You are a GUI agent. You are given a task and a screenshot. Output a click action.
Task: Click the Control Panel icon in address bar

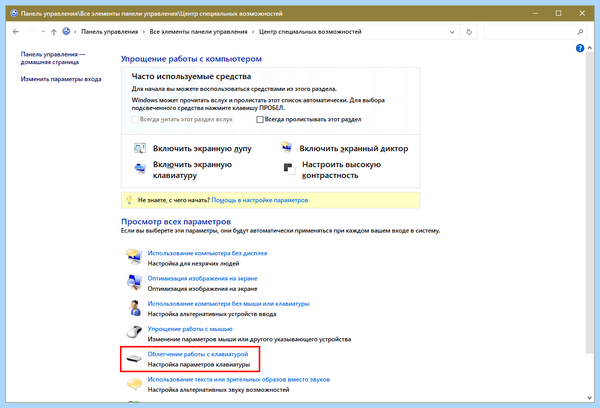click(x=66, y=31)
